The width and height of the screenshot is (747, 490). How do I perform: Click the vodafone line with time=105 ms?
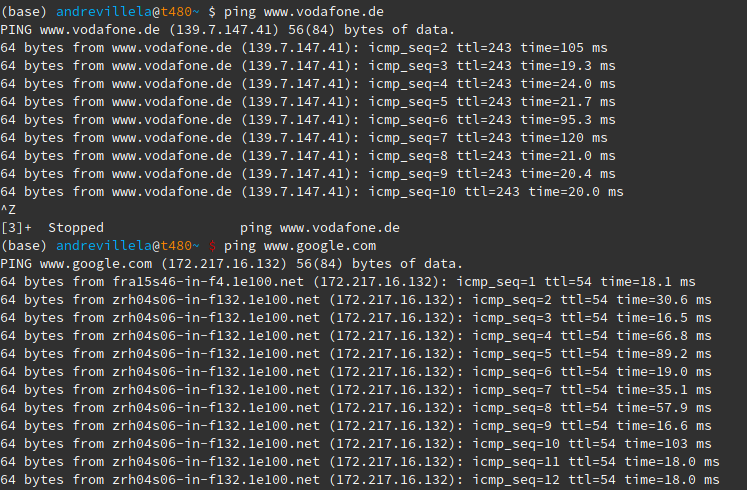304,48
